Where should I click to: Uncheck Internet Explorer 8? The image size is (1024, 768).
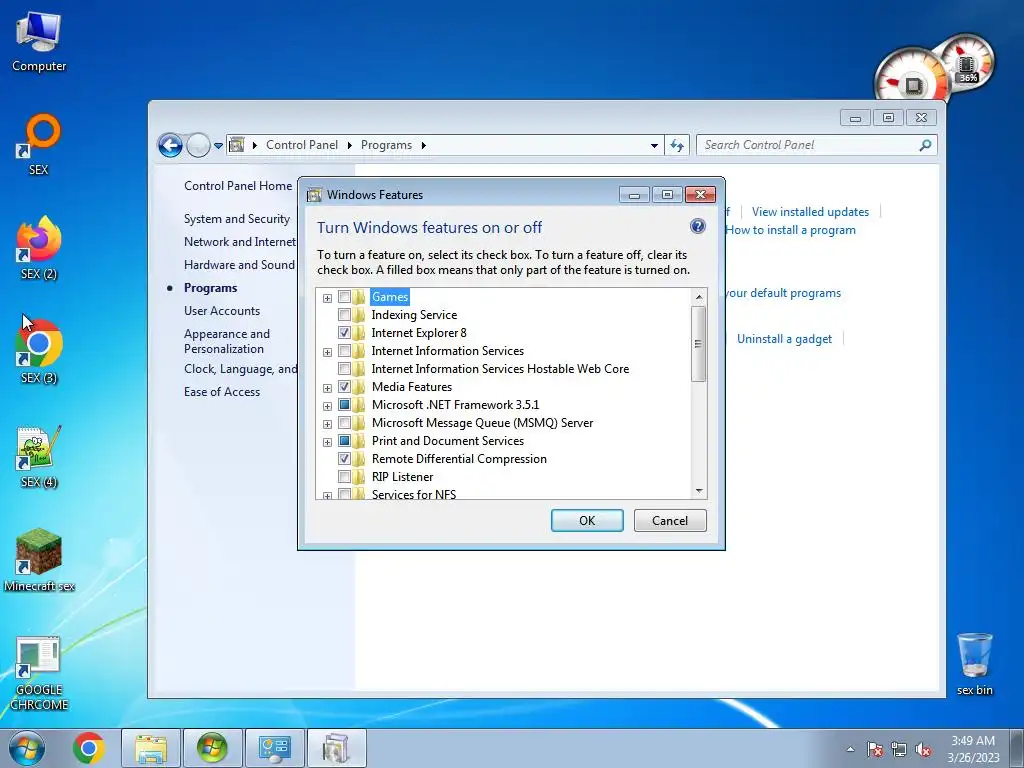[x=344, y=333]
